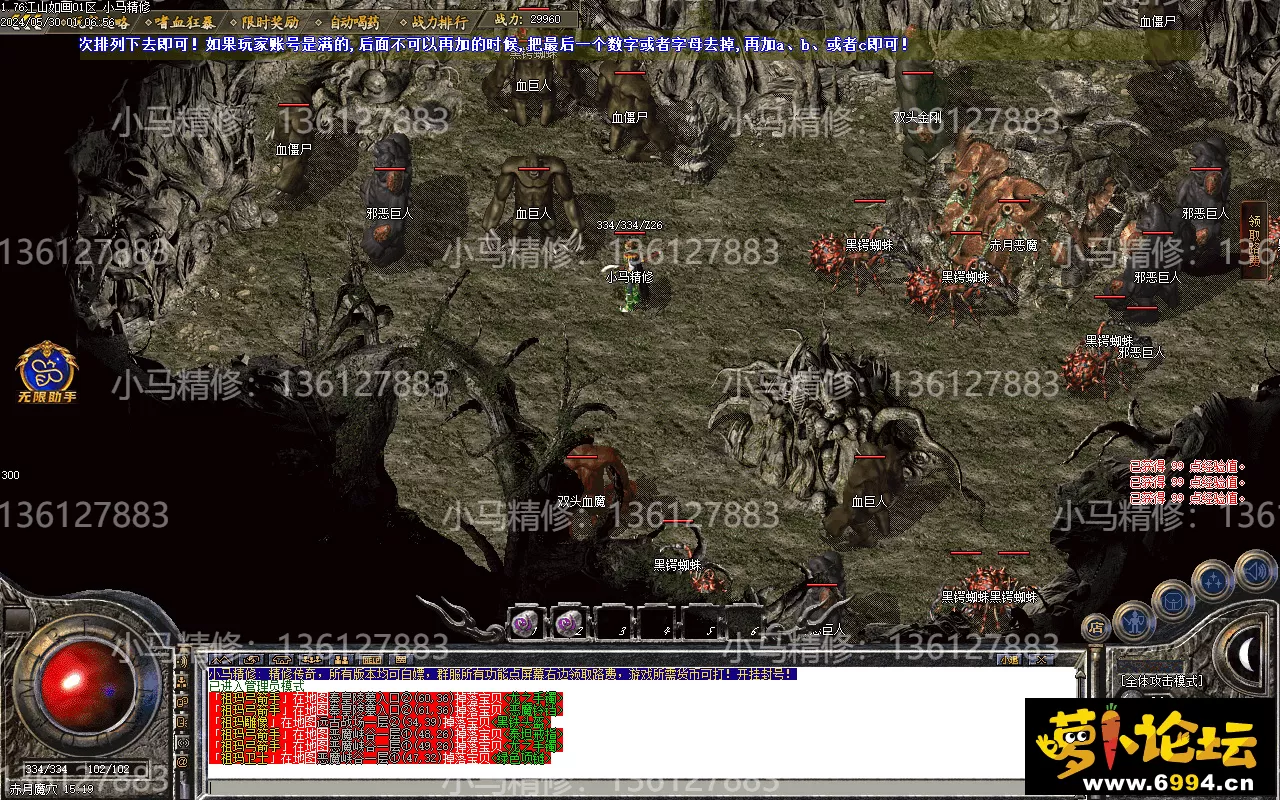This screenshot has width=1280, height=800.
Task: Open the character status round icon
Action: coord(1134,622)
